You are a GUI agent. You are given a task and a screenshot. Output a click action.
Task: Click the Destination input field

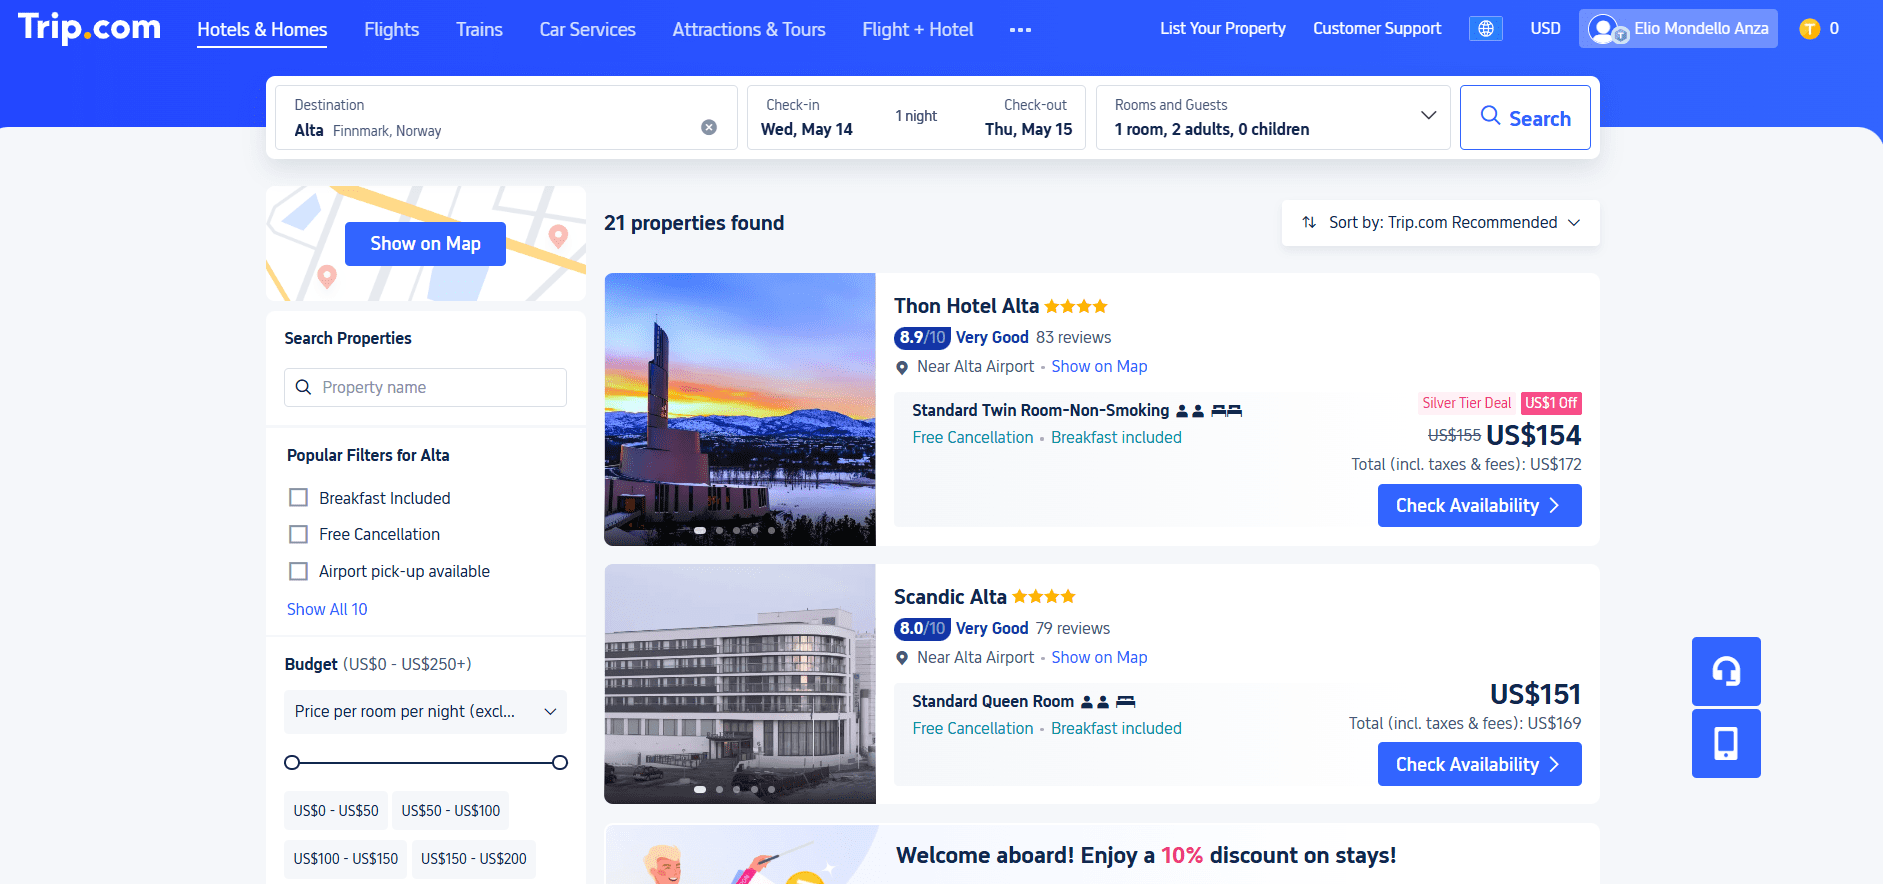pyautogui.click(x=506, y=118)
